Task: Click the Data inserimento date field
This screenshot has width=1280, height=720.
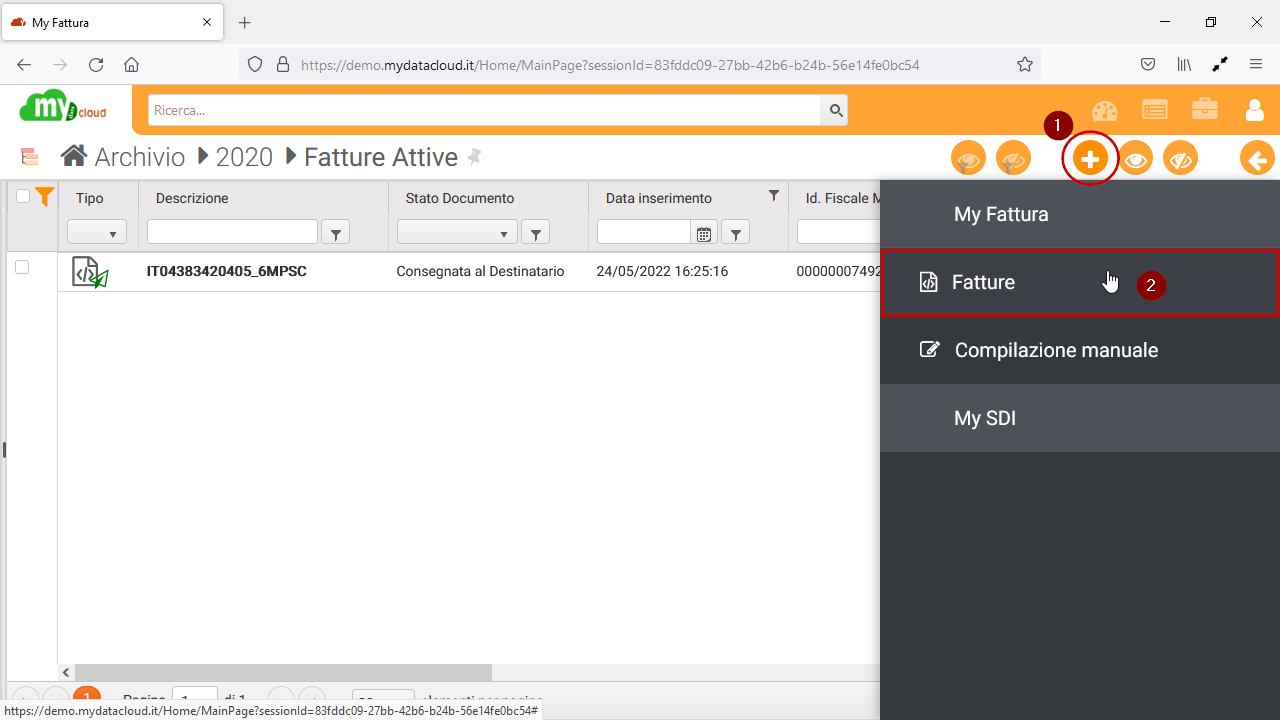Action: point(644,232)
